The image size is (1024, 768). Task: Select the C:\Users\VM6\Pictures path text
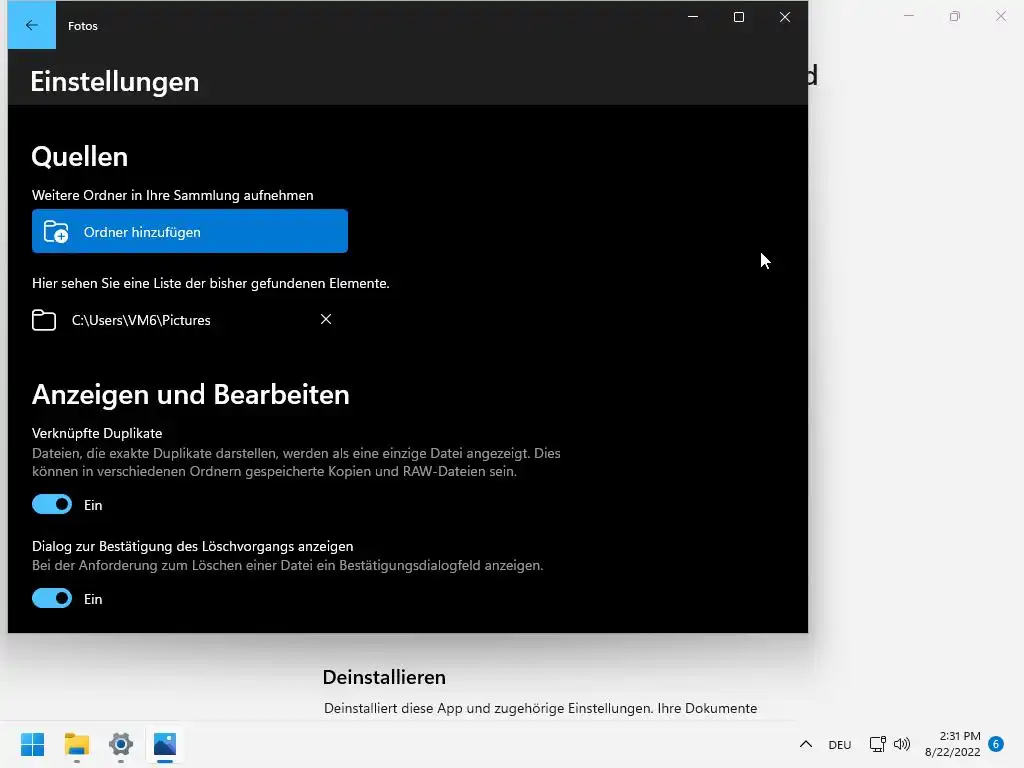tap(141, 320)
